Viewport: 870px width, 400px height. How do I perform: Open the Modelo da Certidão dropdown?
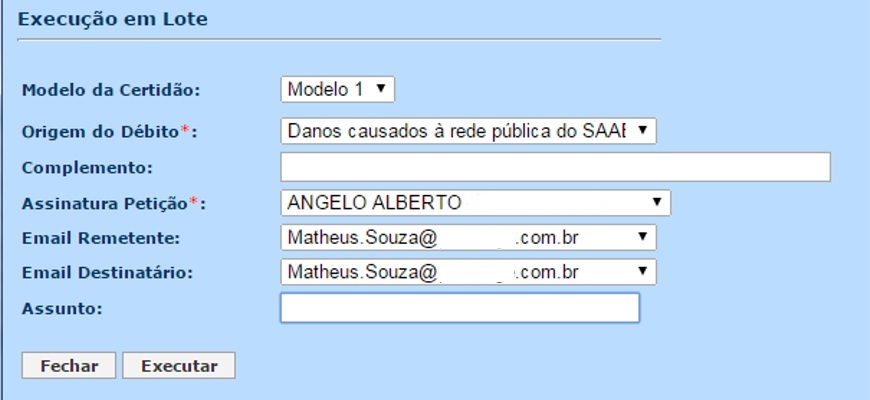[x=337, y=90]
